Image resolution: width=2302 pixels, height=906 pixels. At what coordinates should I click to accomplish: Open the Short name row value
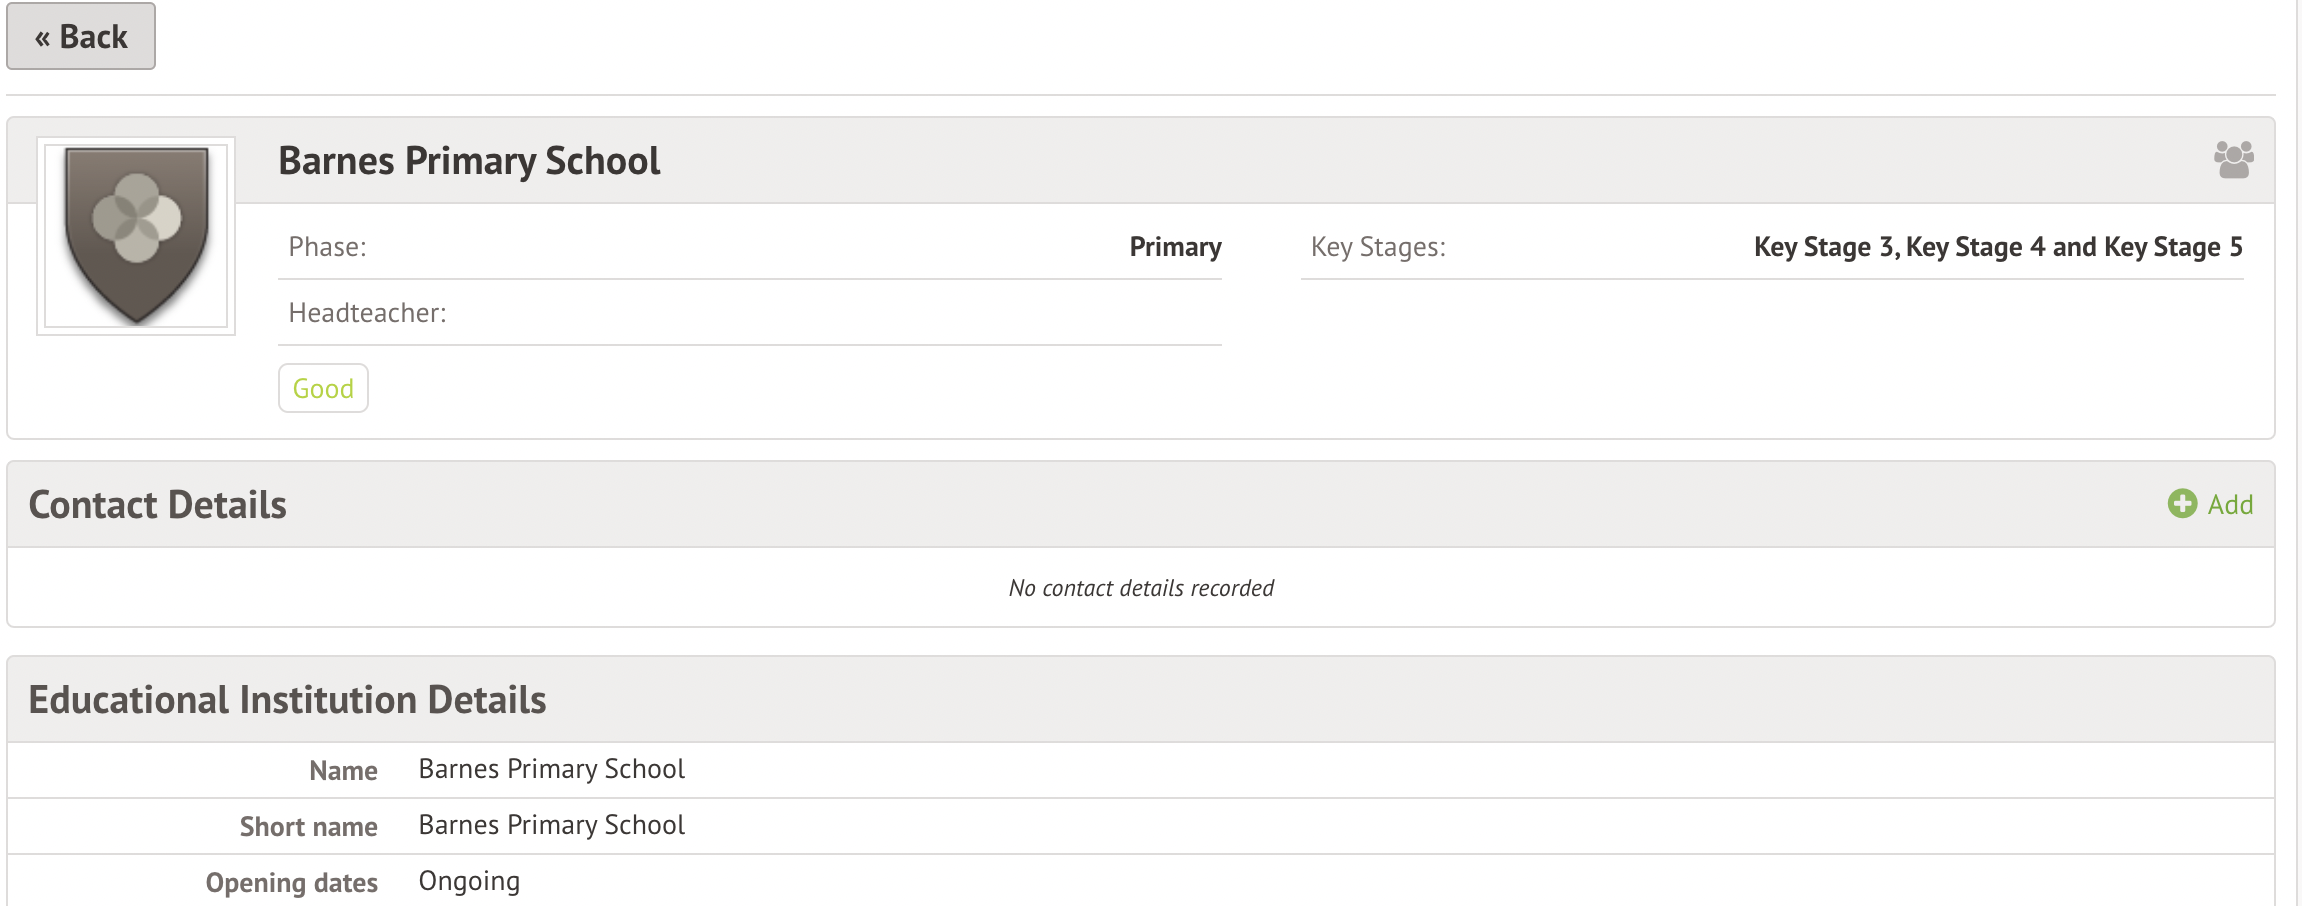[551, 825]
